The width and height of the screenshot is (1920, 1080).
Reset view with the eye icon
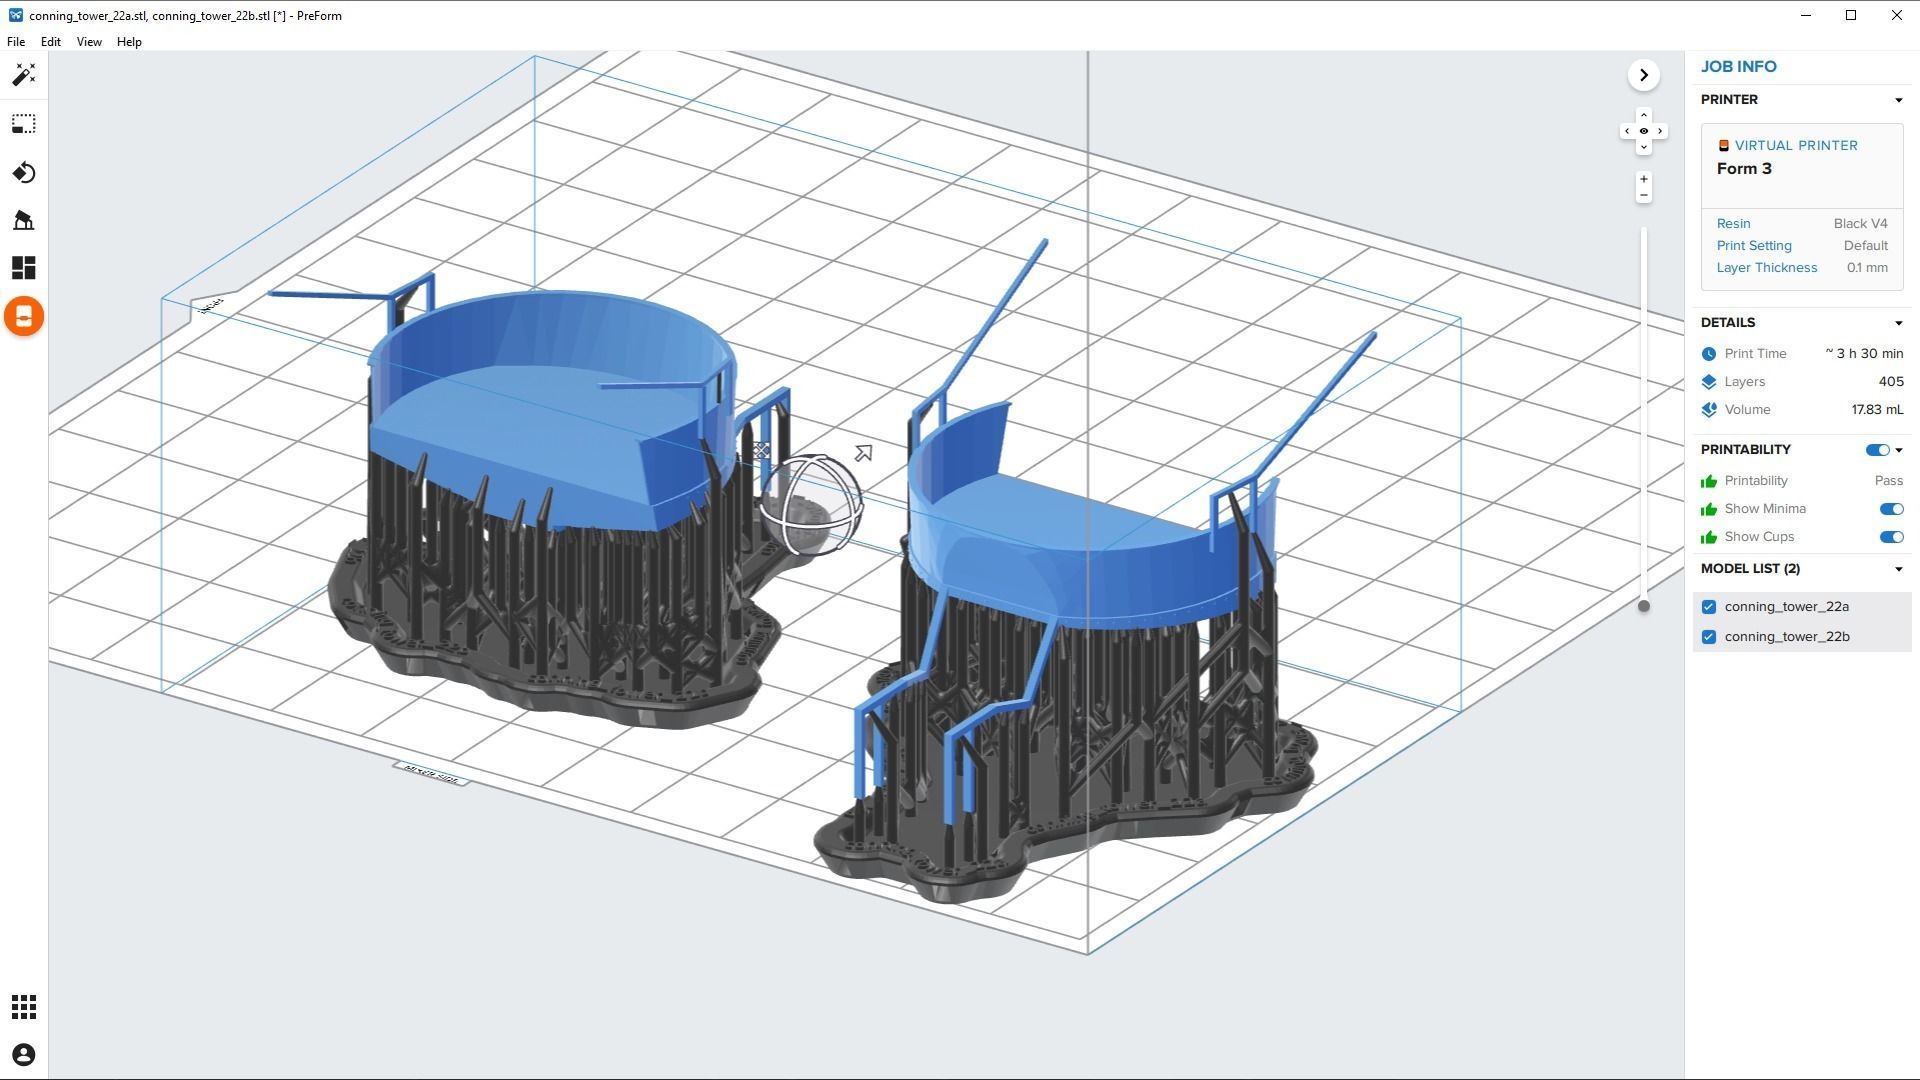pyautogui.click(x=1644, y=131)
